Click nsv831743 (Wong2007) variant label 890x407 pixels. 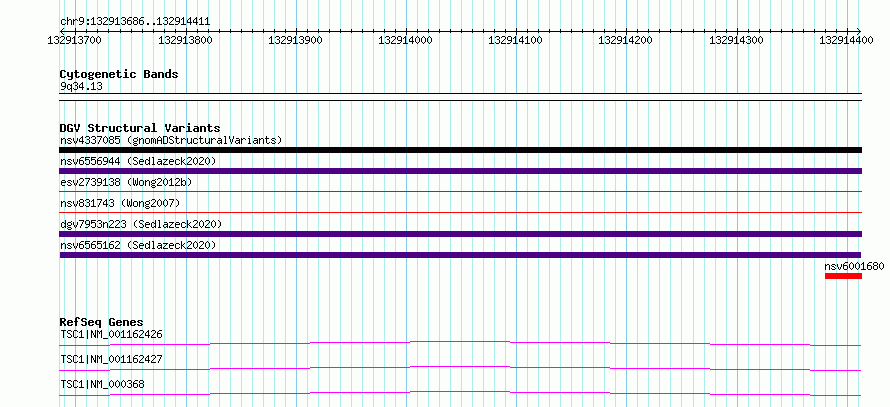(120, 203)
